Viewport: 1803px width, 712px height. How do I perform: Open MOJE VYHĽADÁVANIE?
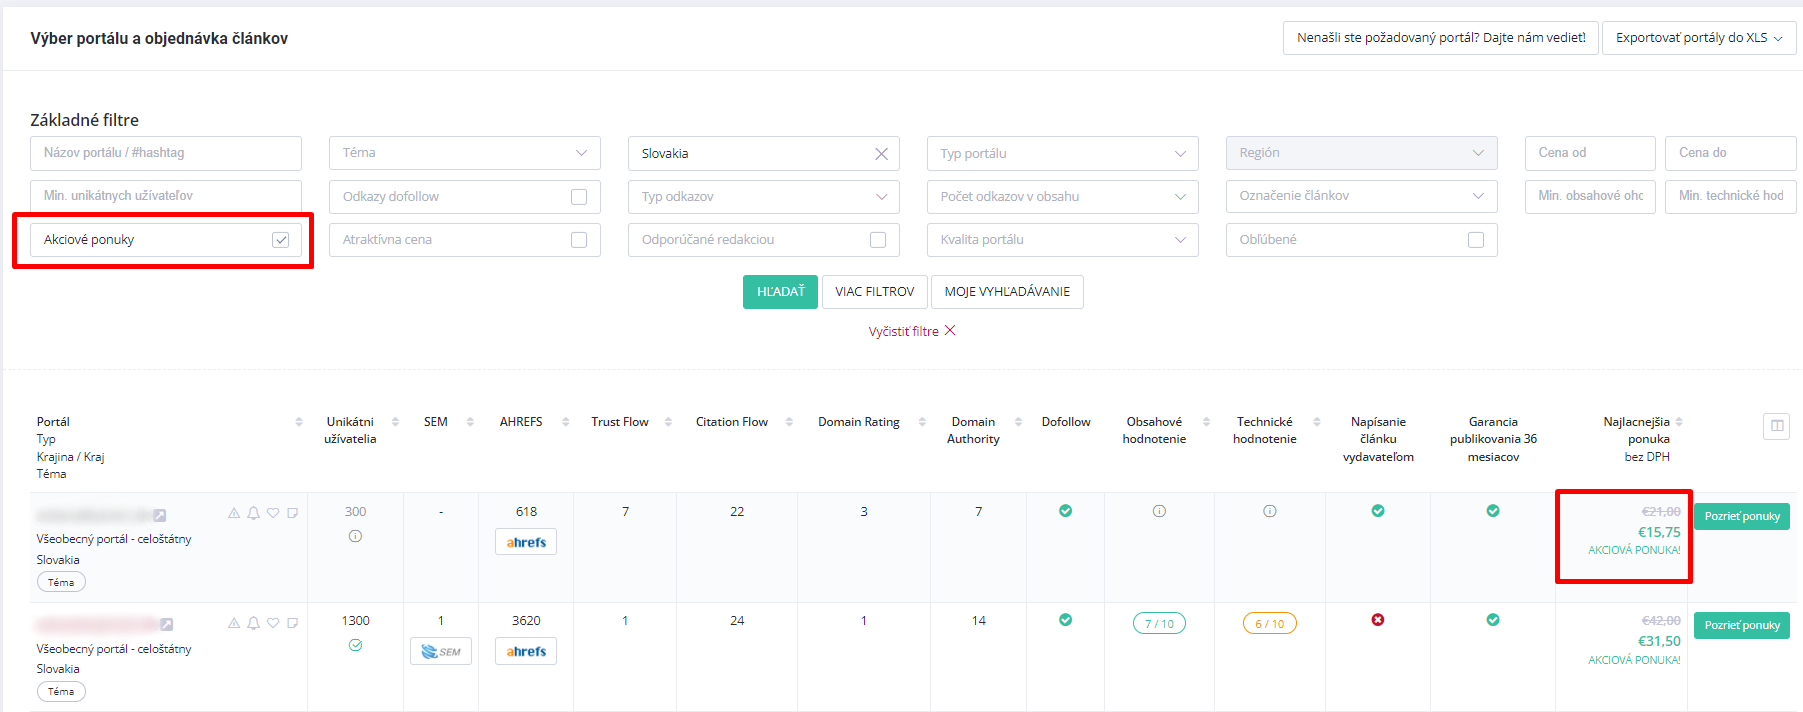1007,292
